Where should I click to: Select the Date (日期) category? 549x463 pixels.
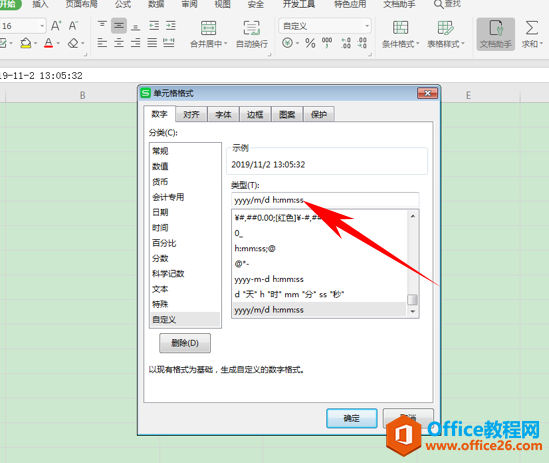click(x=185, y=212)
